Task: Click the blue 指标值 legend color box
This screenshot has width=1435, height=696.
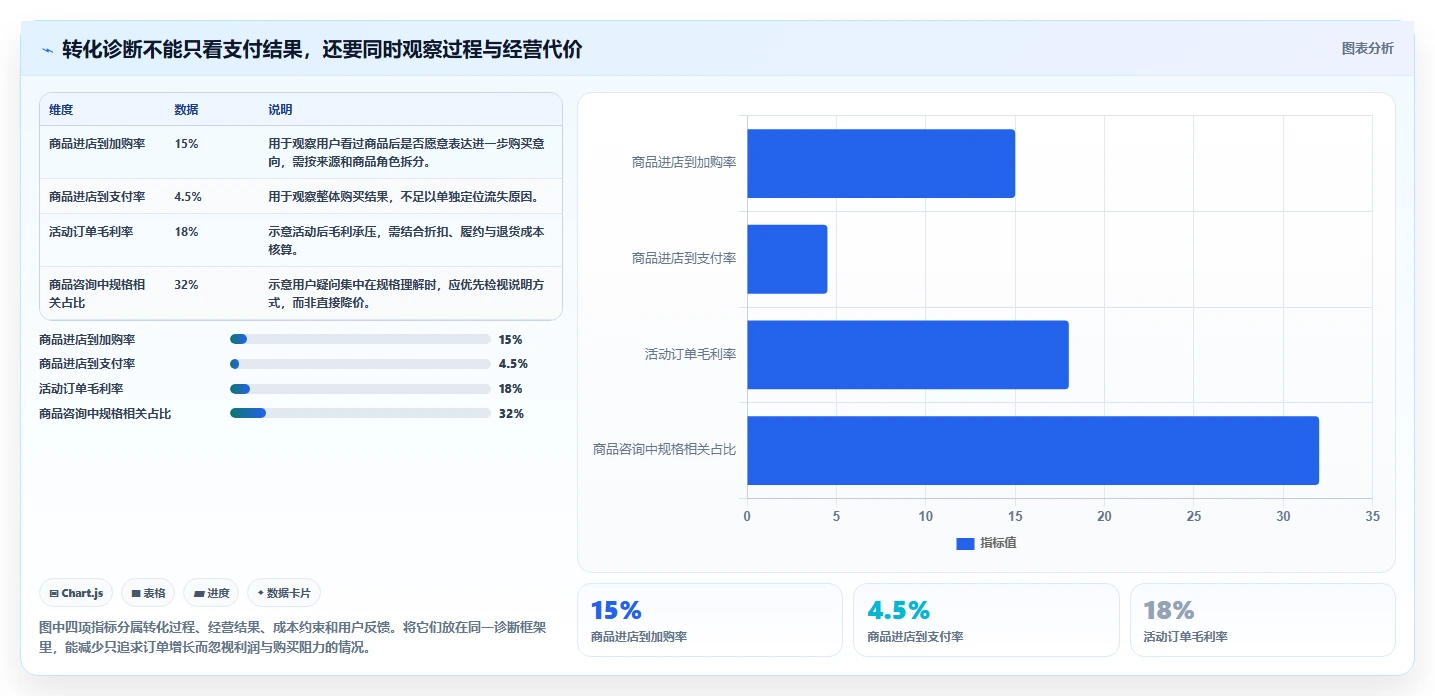Action: click(965, 544)
